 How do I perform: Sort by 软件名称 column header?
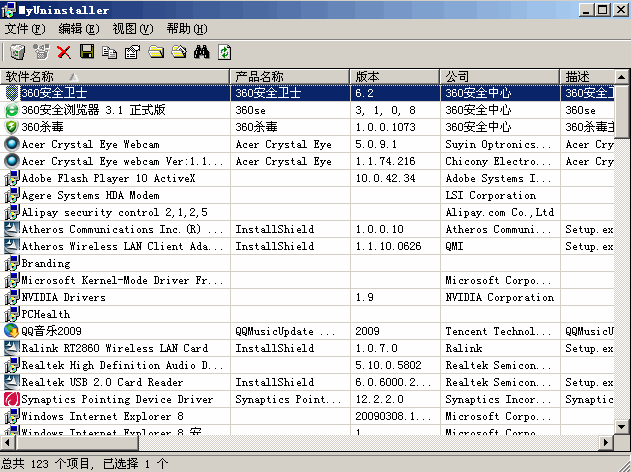point(115,76)
